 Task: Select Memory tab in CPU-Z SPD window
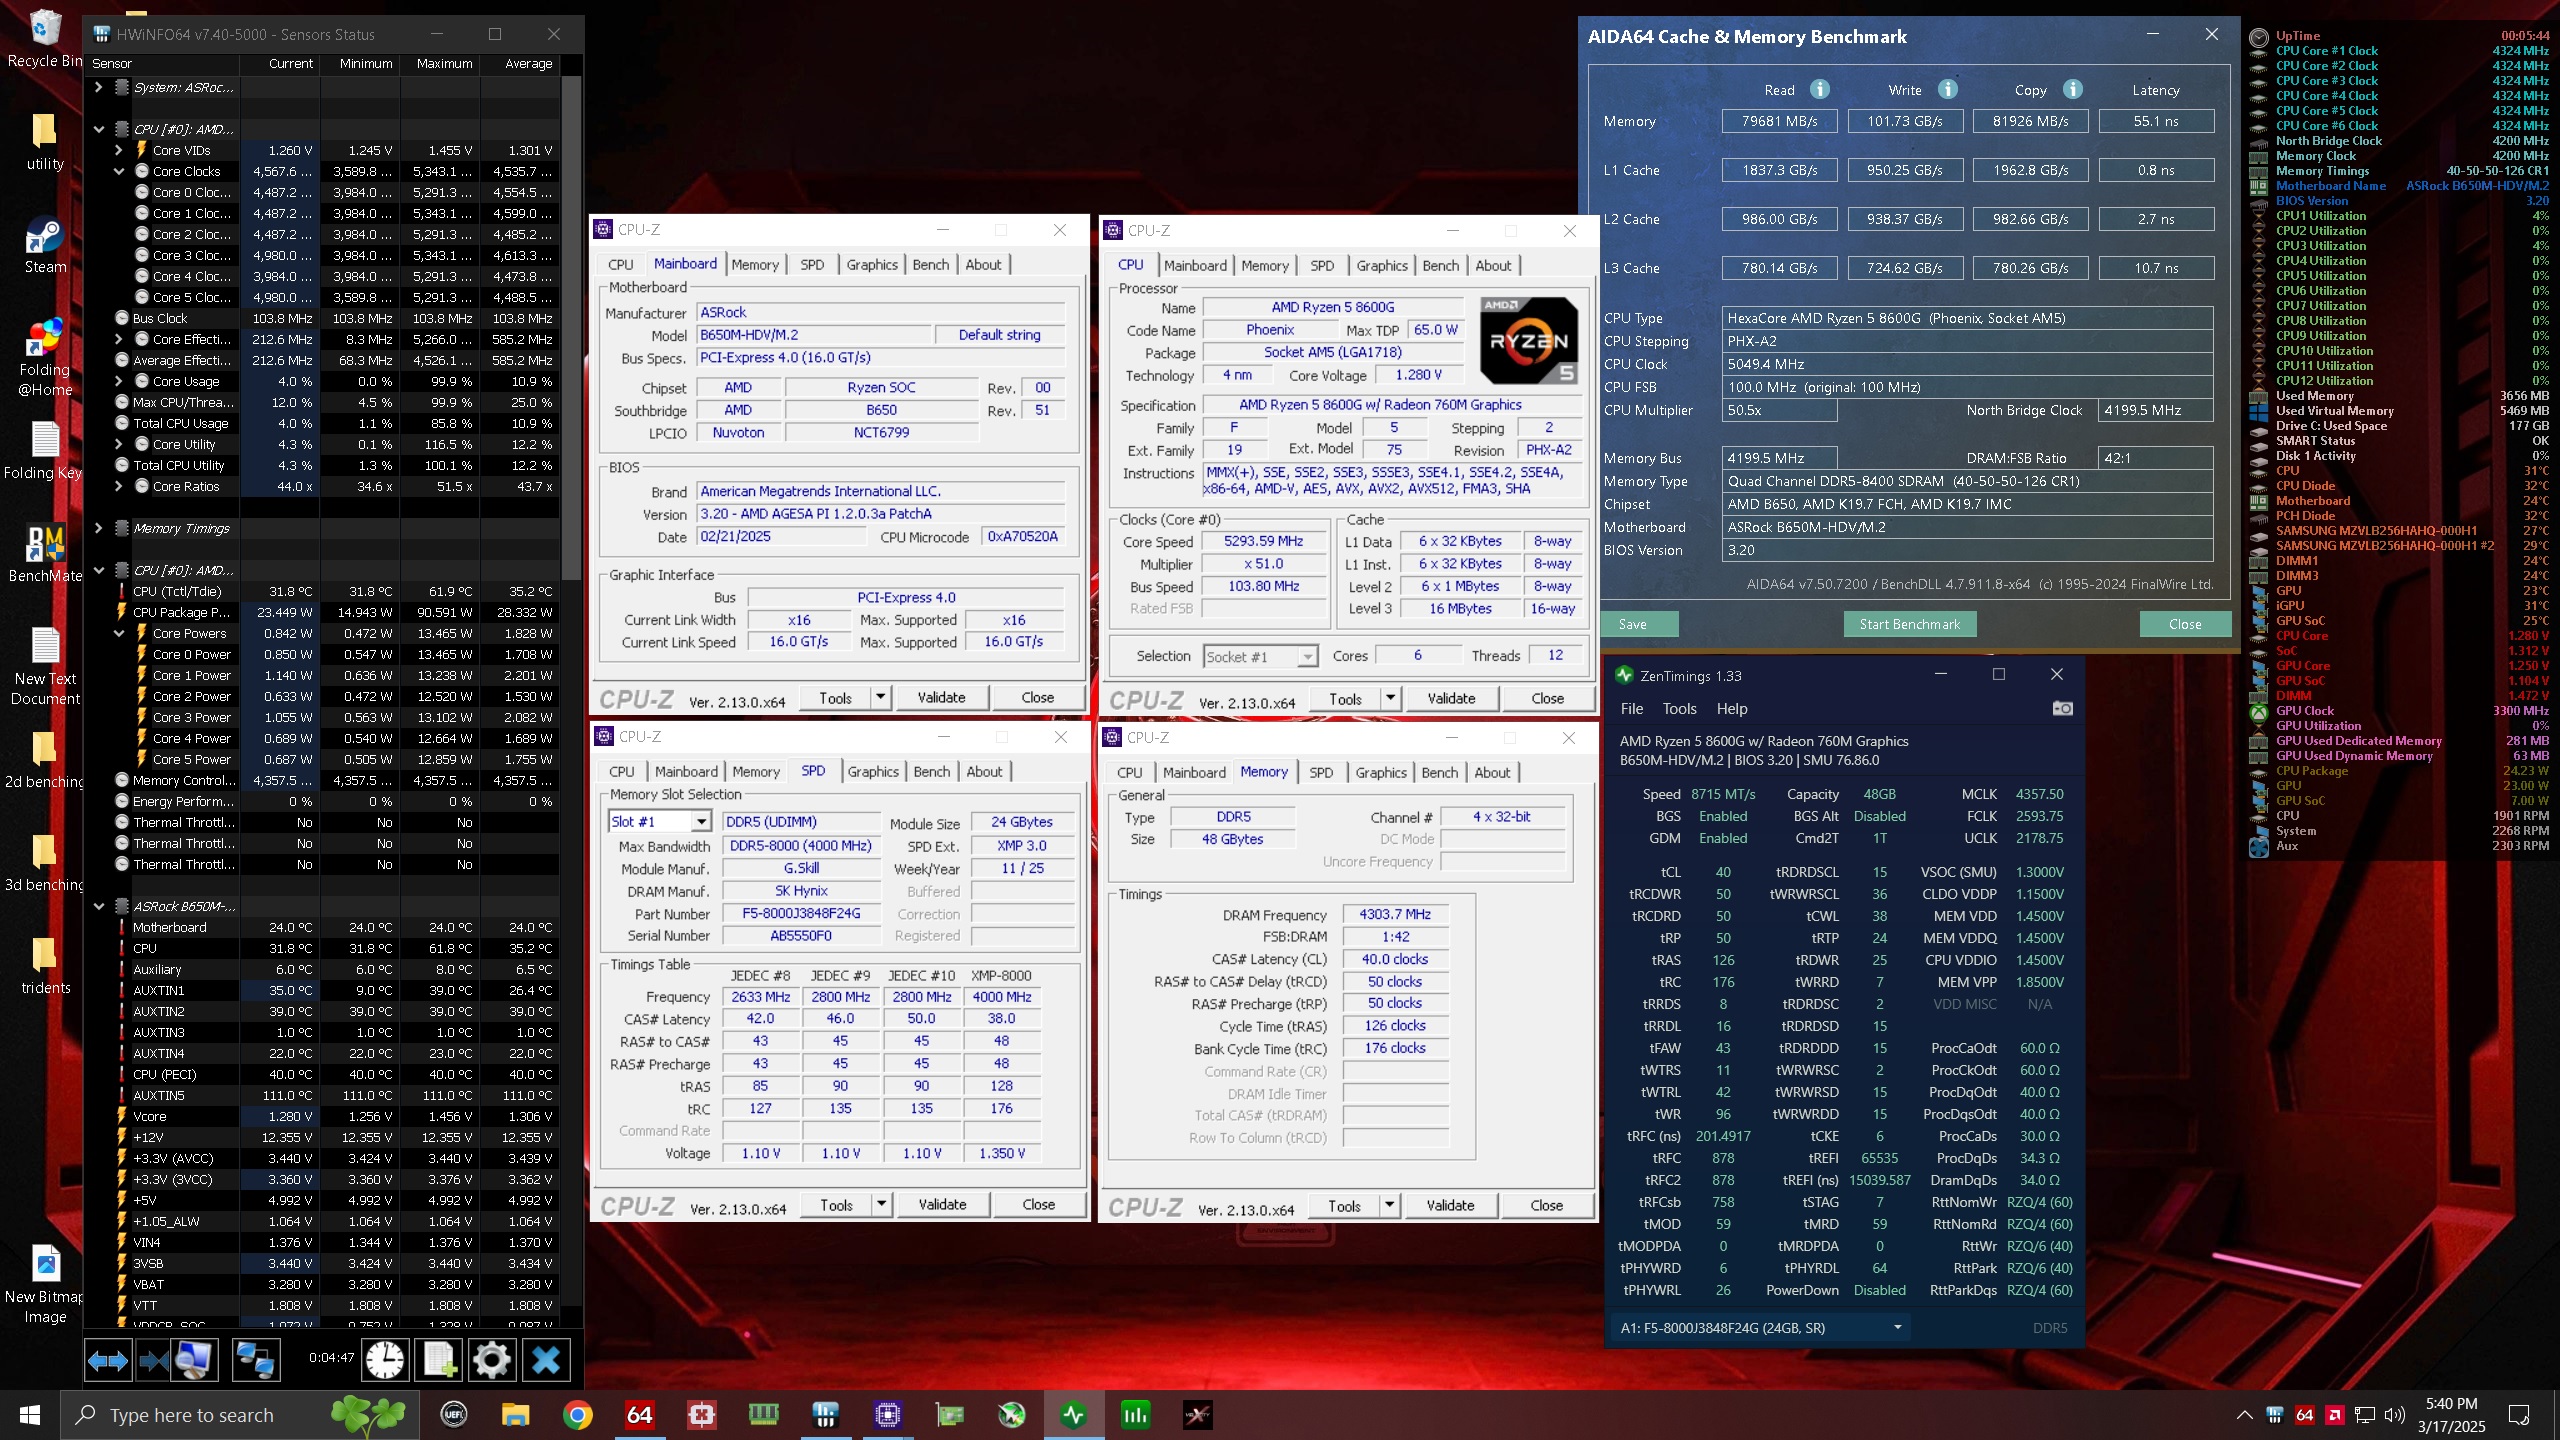[755, 771]
